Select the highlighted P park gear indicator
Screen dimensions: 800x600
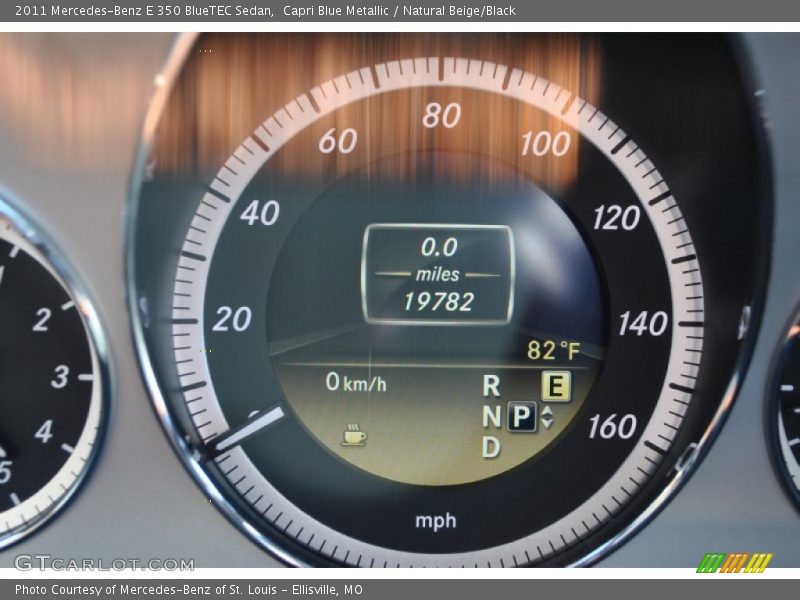[x=521, y=417]
